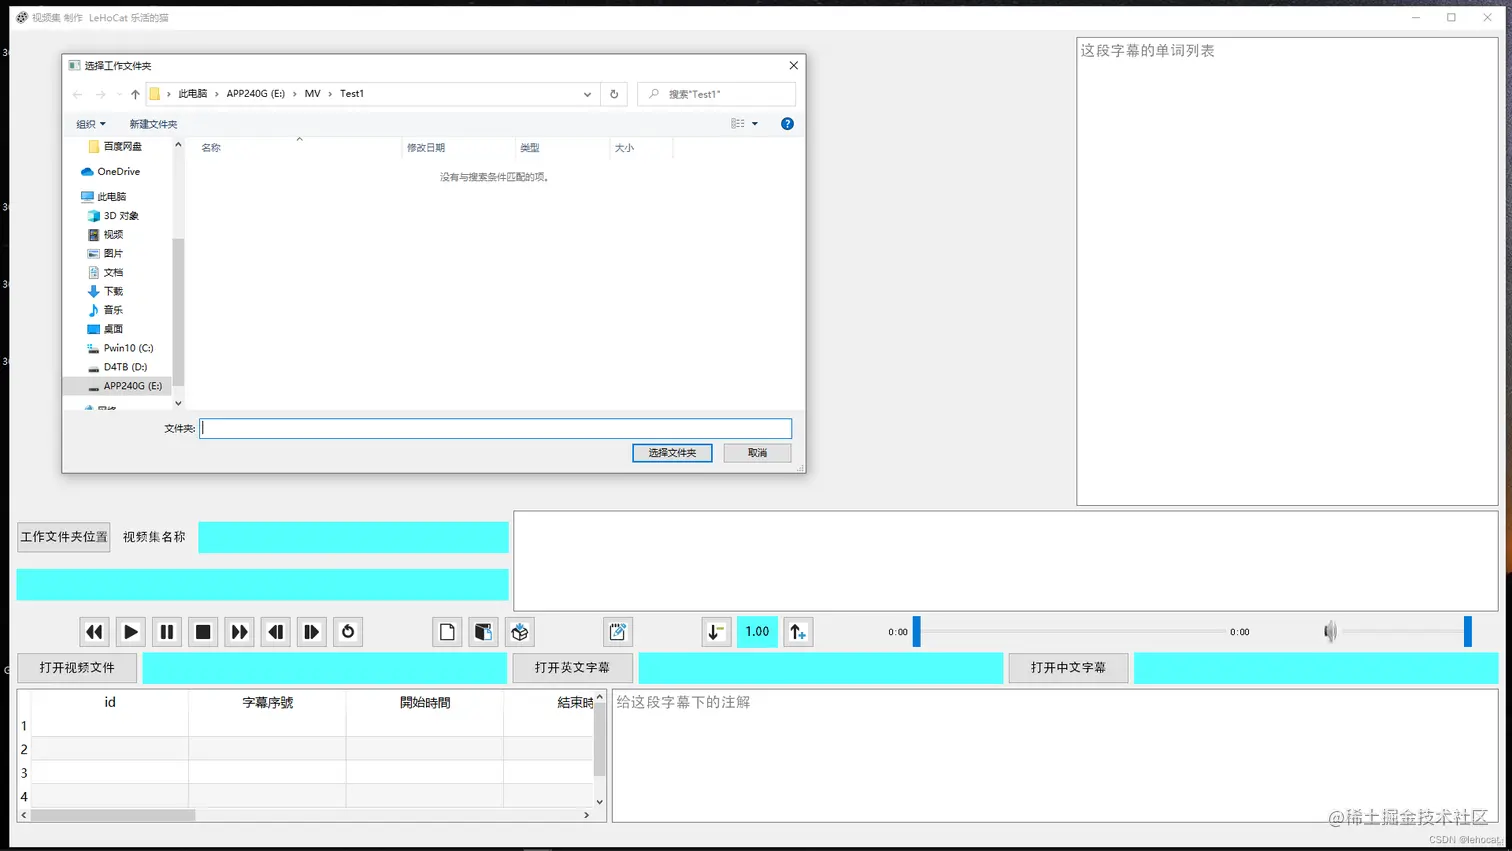Click 新建文件夹 to create a folder
Viewport: 1512px width, 851px height.
153,124
